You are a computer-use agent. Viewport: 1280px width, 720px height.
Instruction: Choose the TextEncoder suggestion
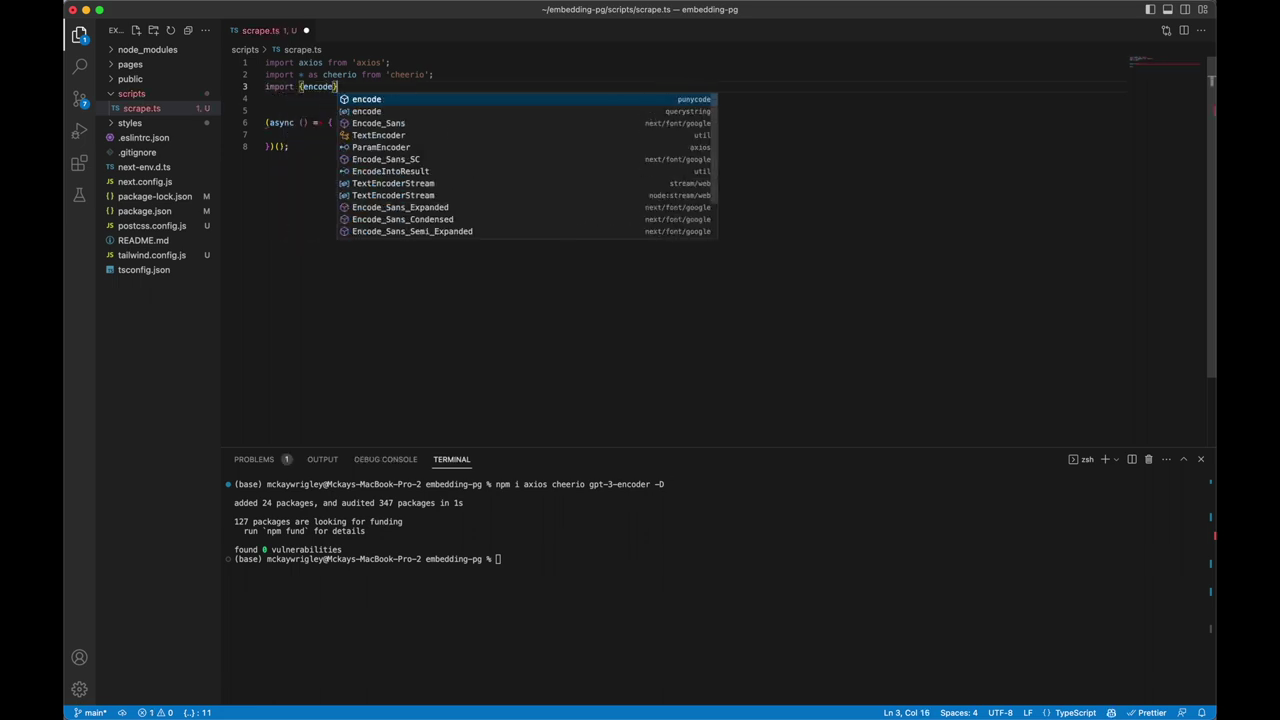pos(525,135)
